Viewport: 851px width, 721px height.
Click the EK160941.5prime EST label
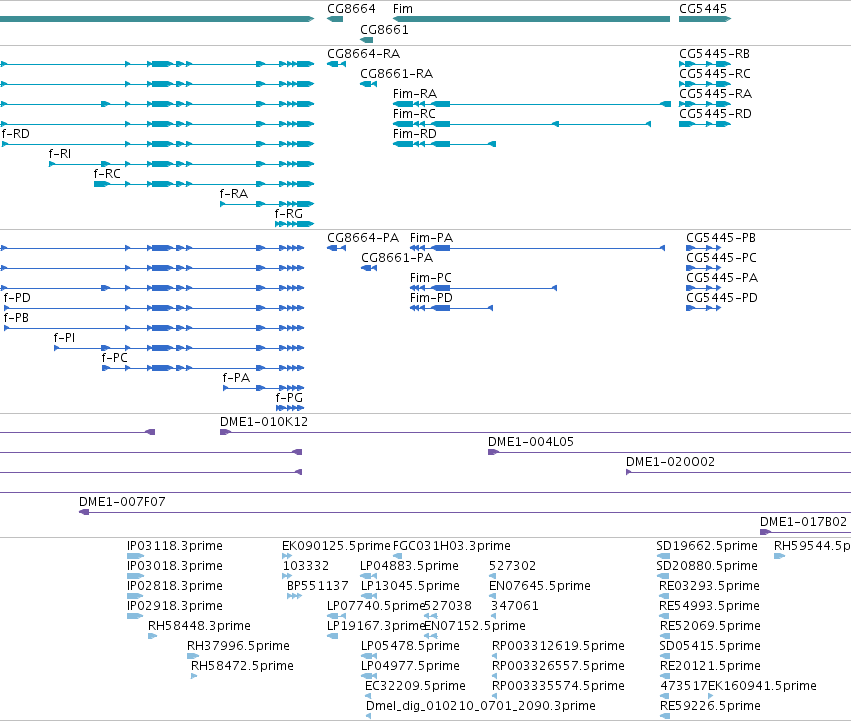tap(763, 687)
